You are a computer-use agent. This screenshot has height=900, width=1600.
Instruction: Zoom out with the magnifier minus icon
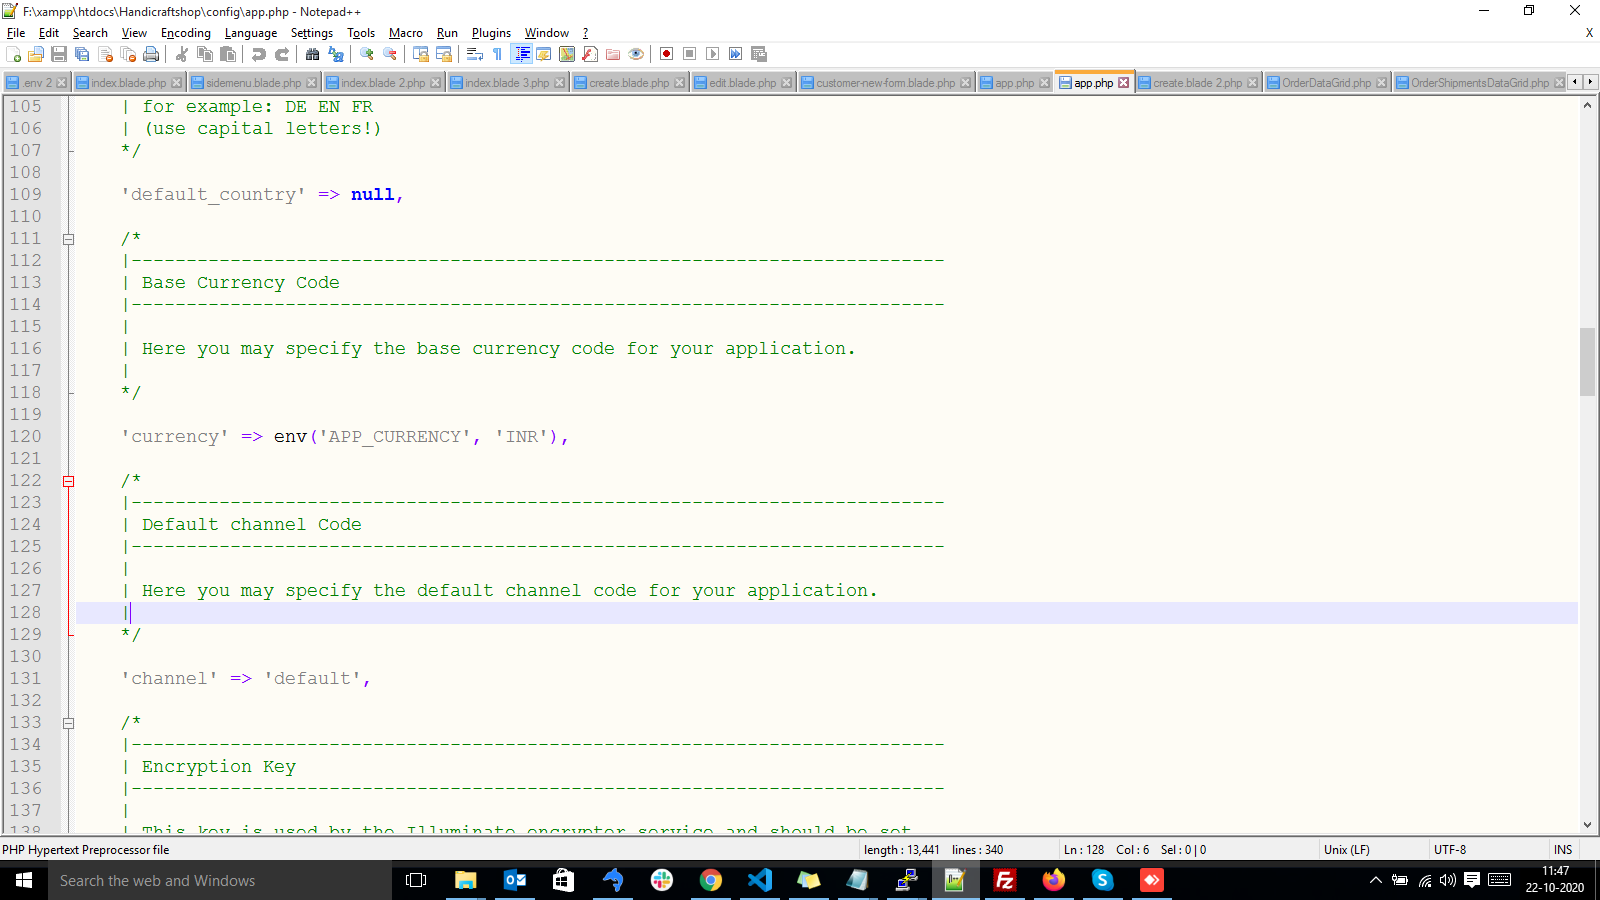tap(390, 54)
